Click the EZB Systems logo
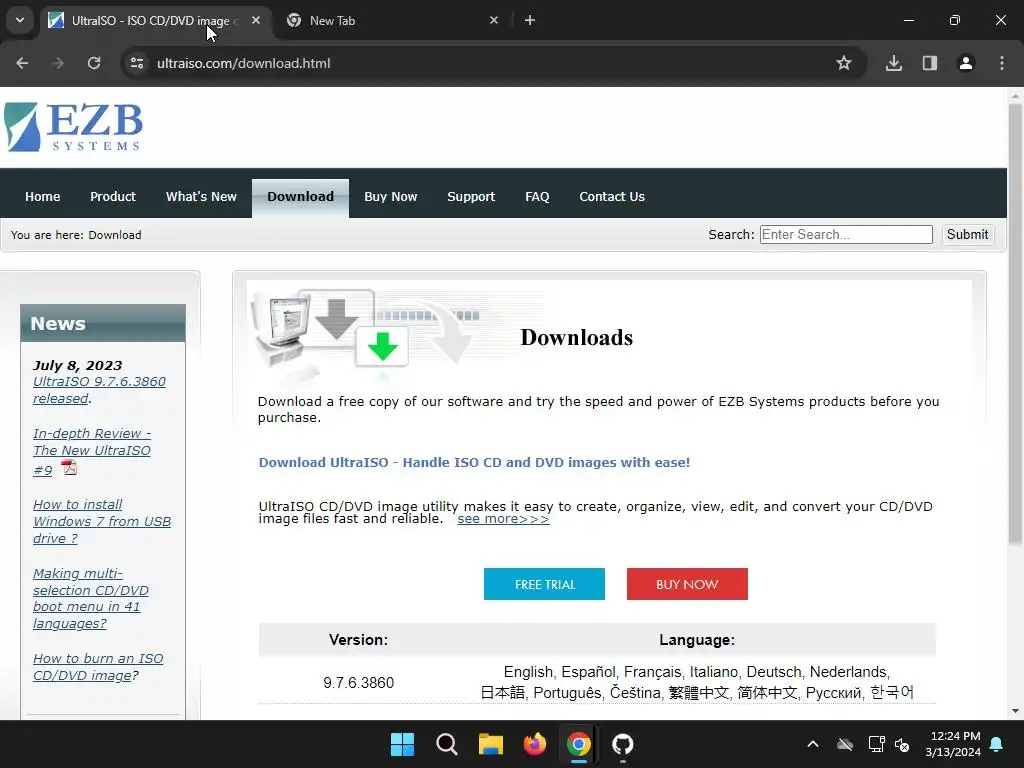Image resolution: width=1024 pixels, height=768 pixels. [x=73, y=127]
